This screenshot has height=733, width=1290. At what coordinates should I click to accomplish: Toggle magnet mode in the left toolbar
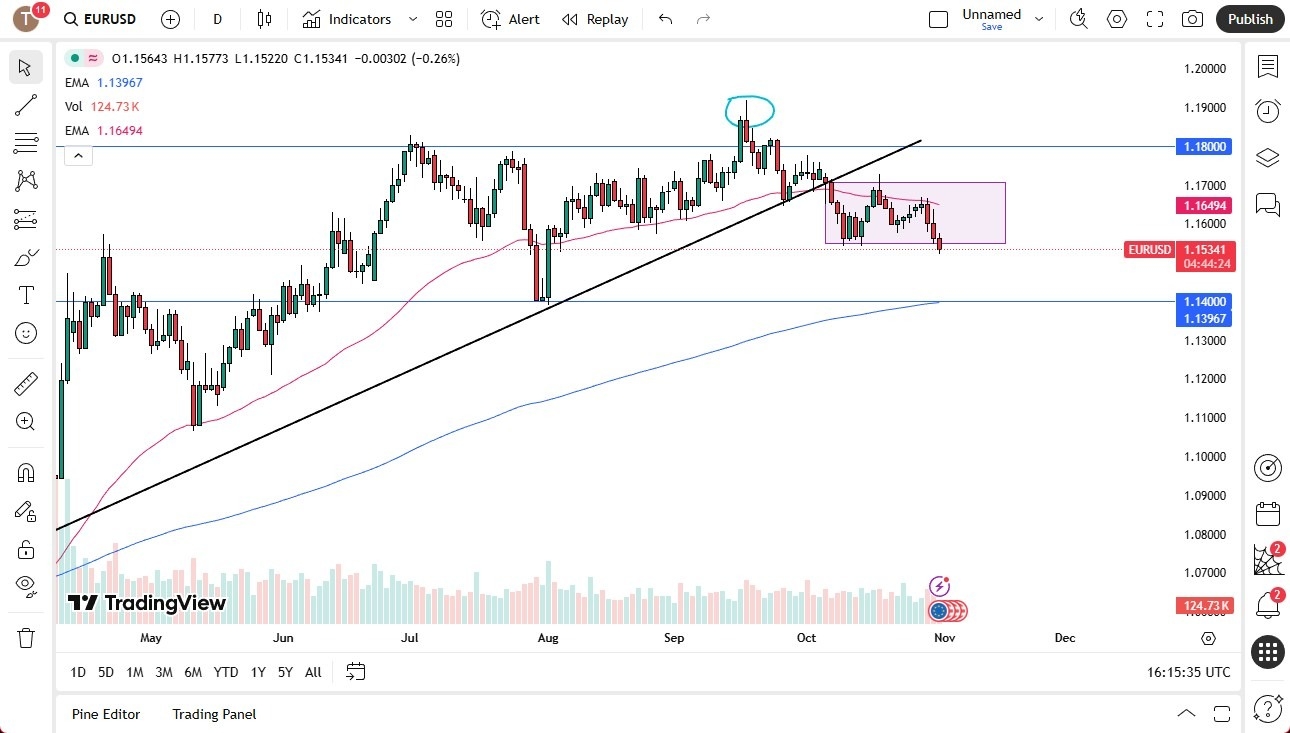[x=25, y=472]
